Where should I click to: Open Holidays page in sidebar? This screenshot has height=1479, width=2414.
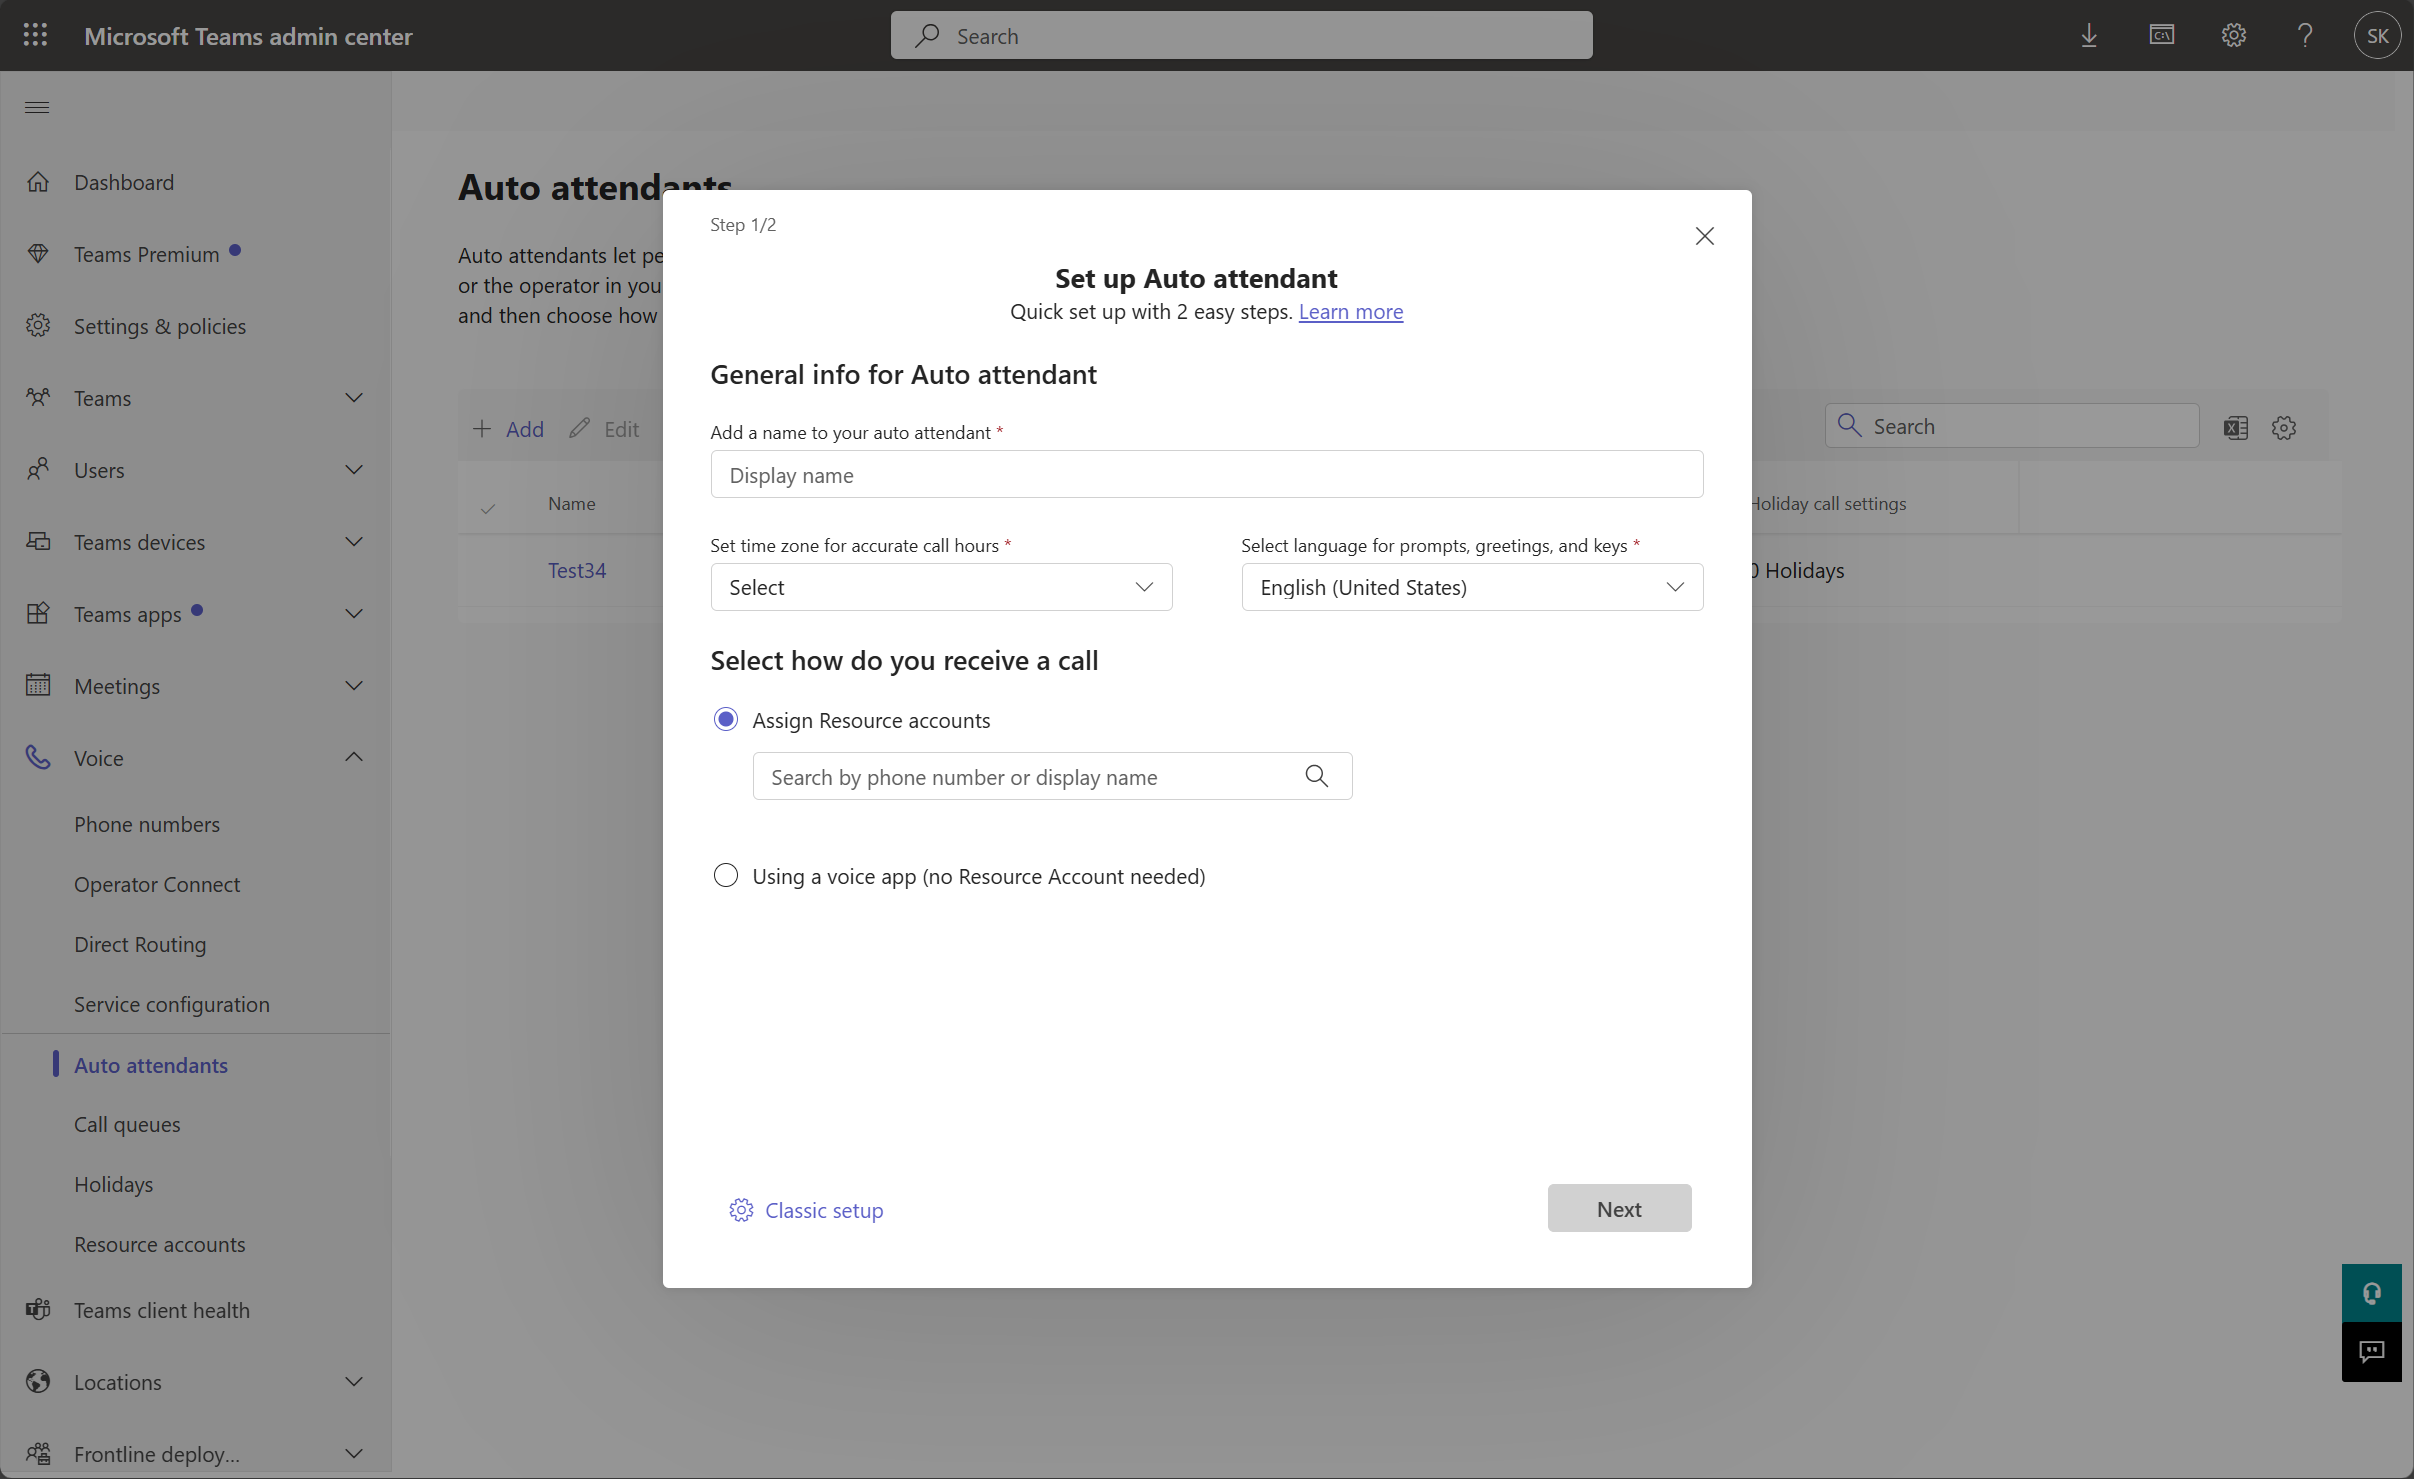[x=114, y=1184]
